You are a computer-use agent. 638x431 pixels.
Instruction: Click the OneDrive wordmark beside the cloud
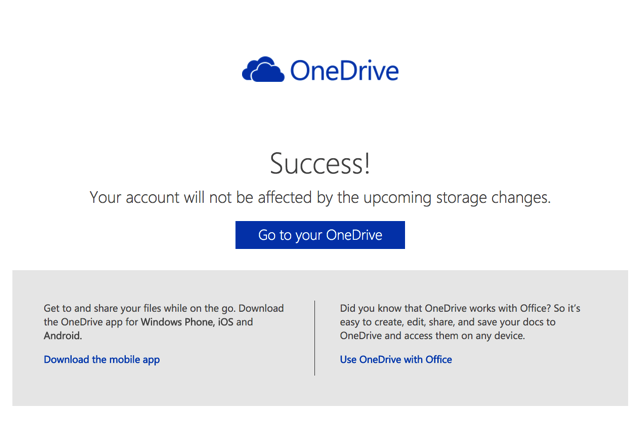(344, 70)
